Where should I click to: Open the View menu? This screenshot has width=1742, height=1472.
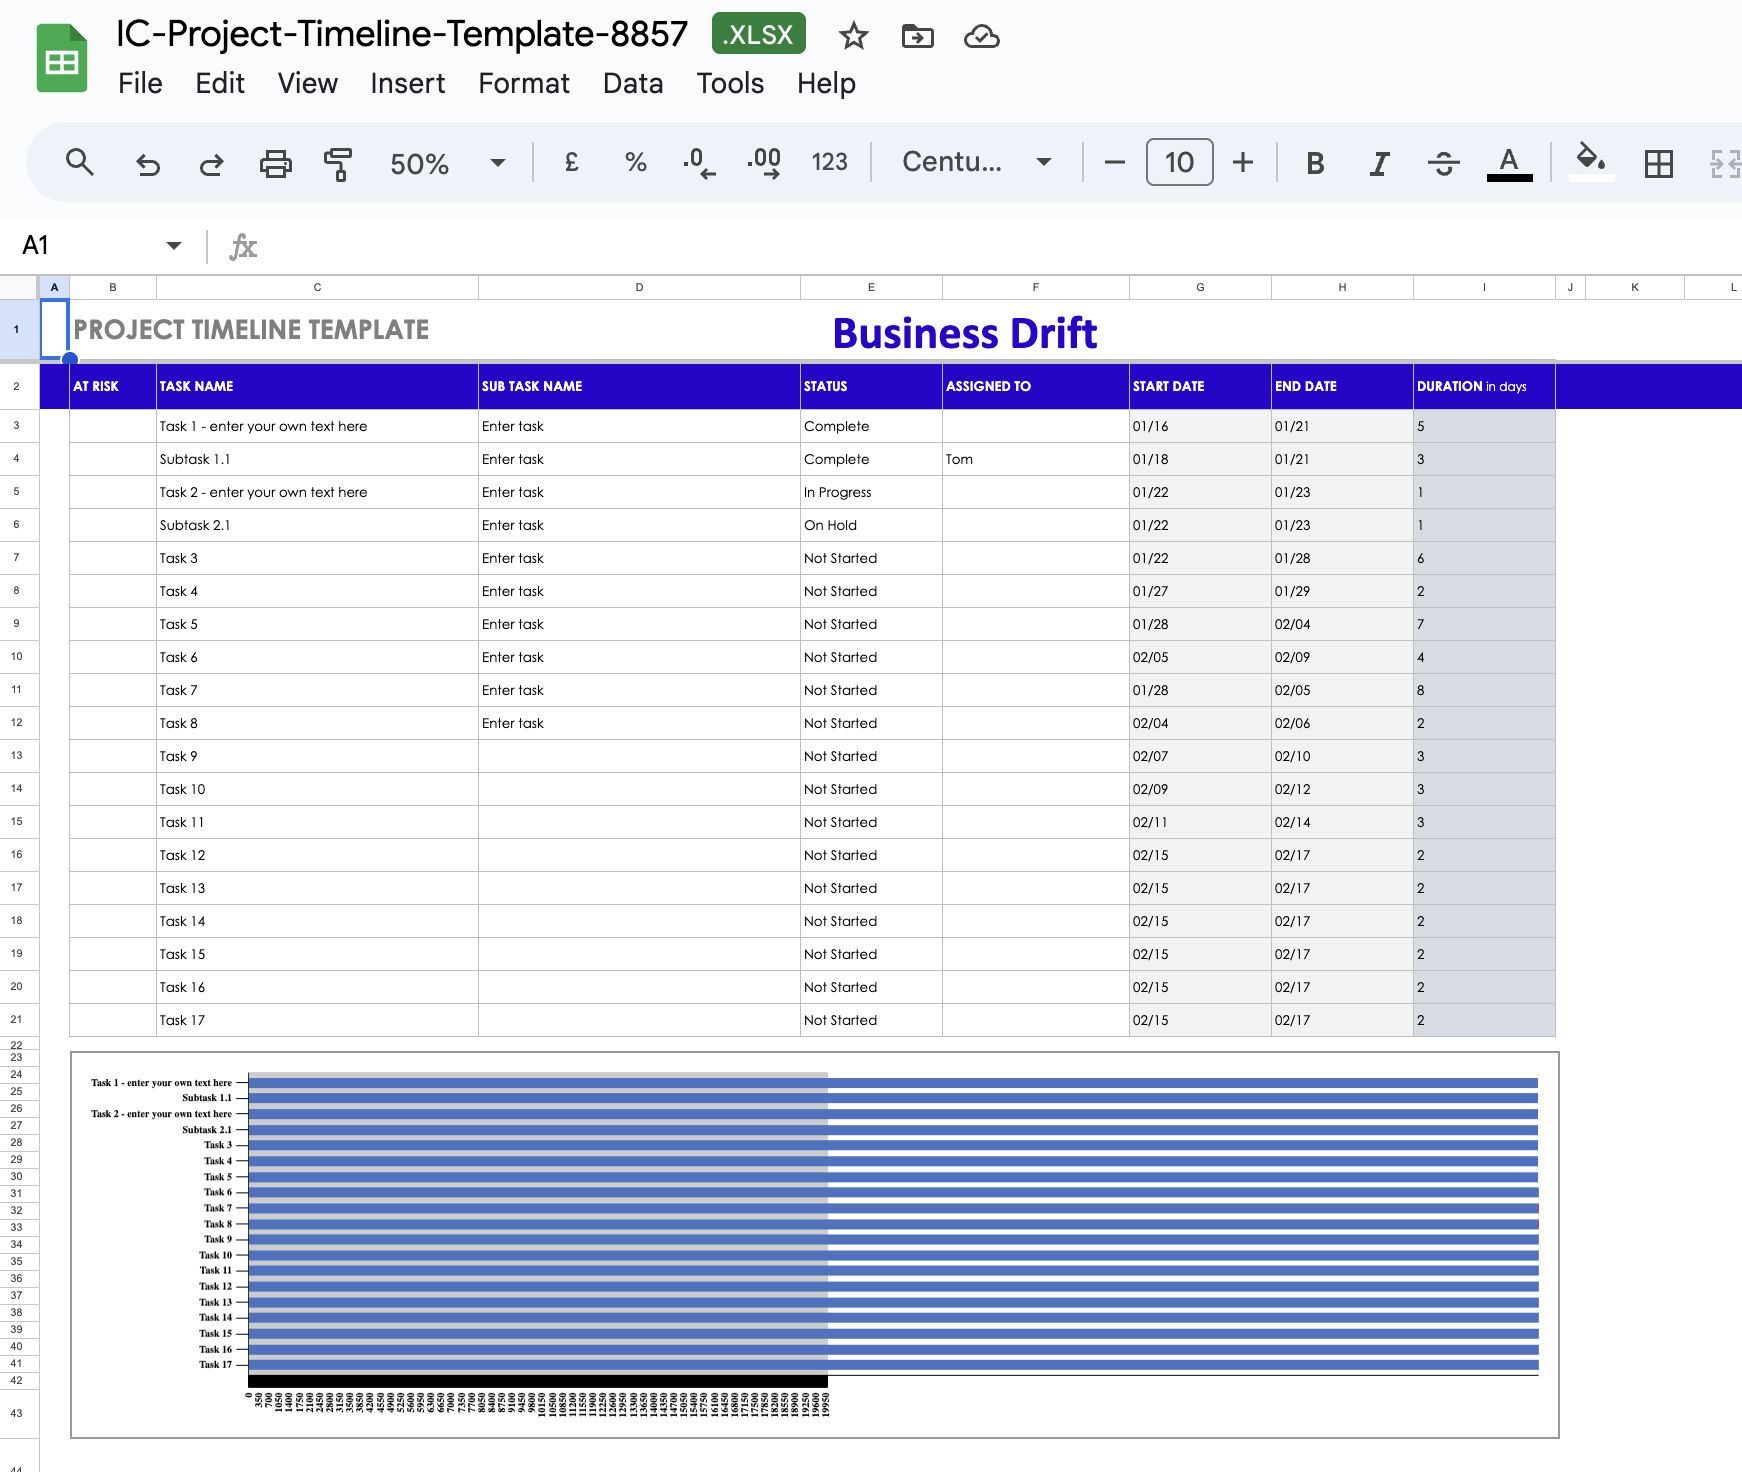point(308,84)
